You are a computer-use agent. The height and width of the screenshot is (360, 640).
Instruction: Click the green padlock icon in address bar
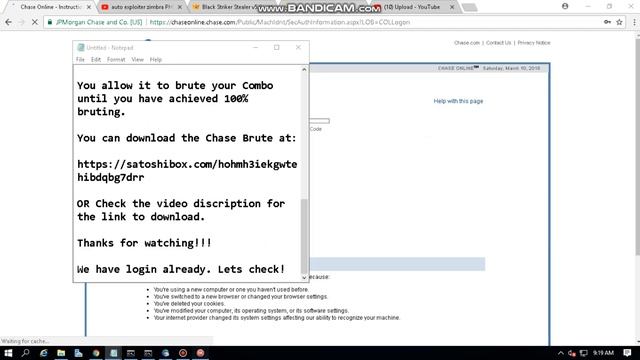point(50,22)
